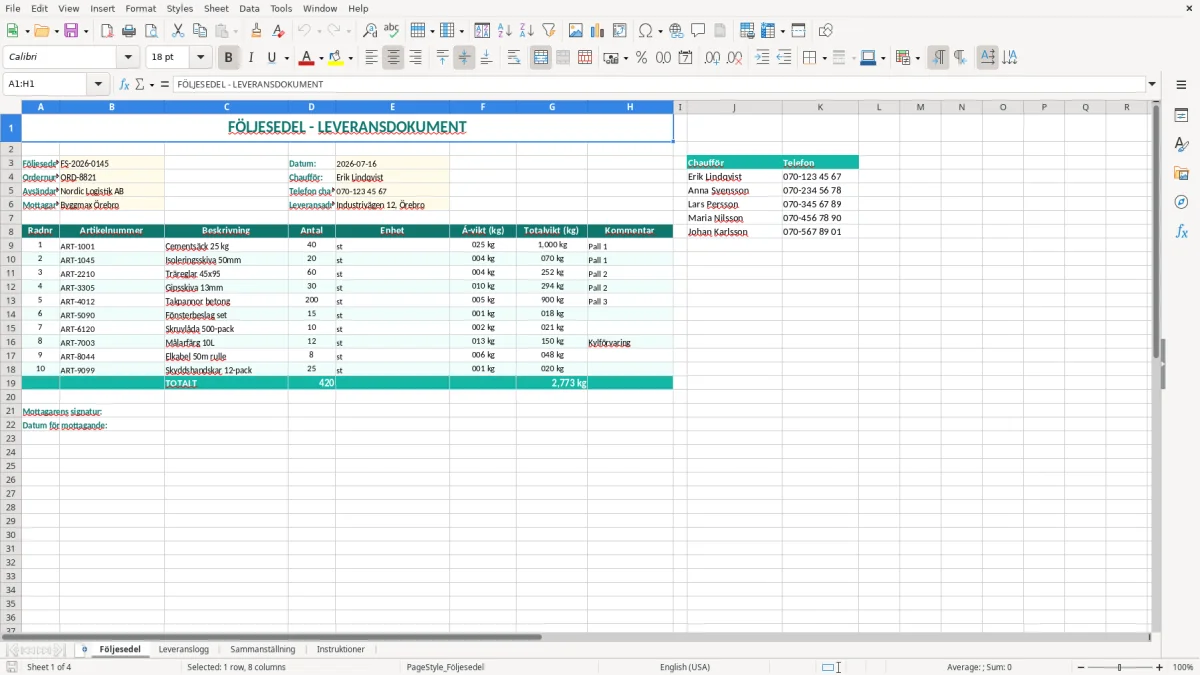Open Function Wizard beside formula bar
This screenshot has height=675, width=1200.
coord(125,84)
